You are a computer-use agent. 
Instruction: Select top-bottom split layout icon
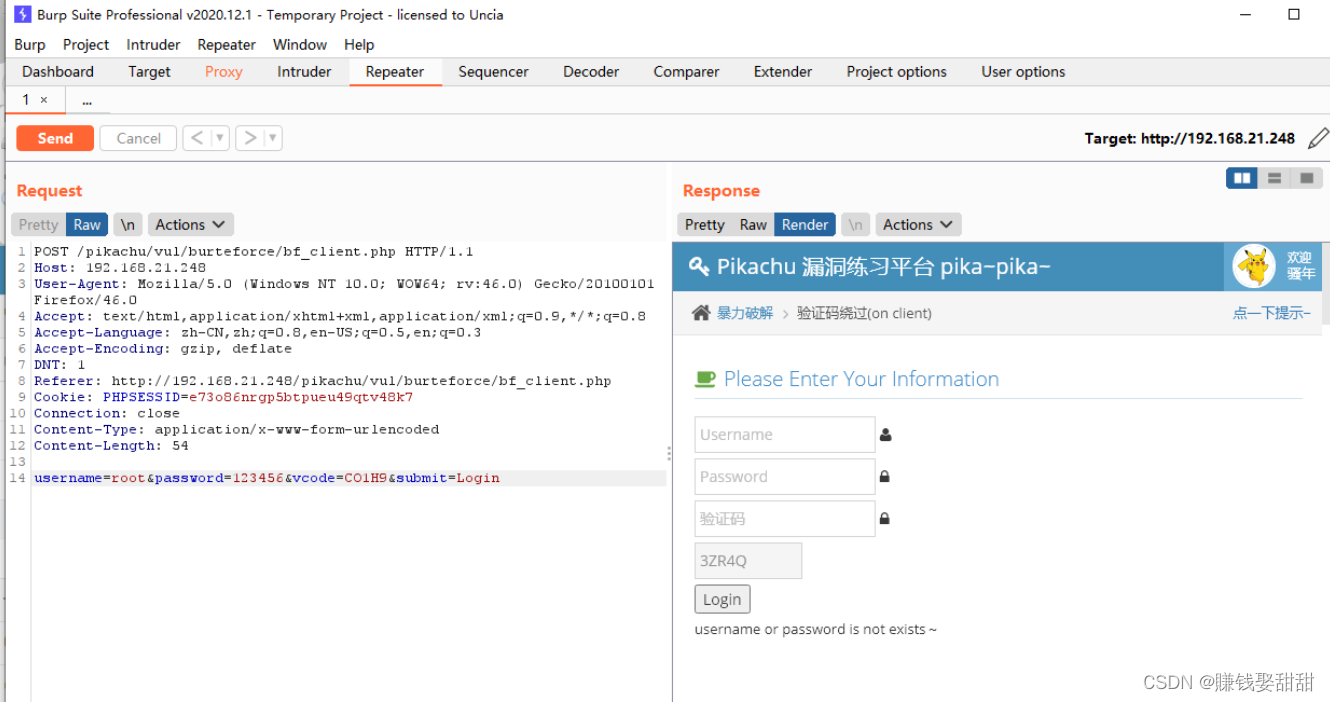pos(1274,178)
